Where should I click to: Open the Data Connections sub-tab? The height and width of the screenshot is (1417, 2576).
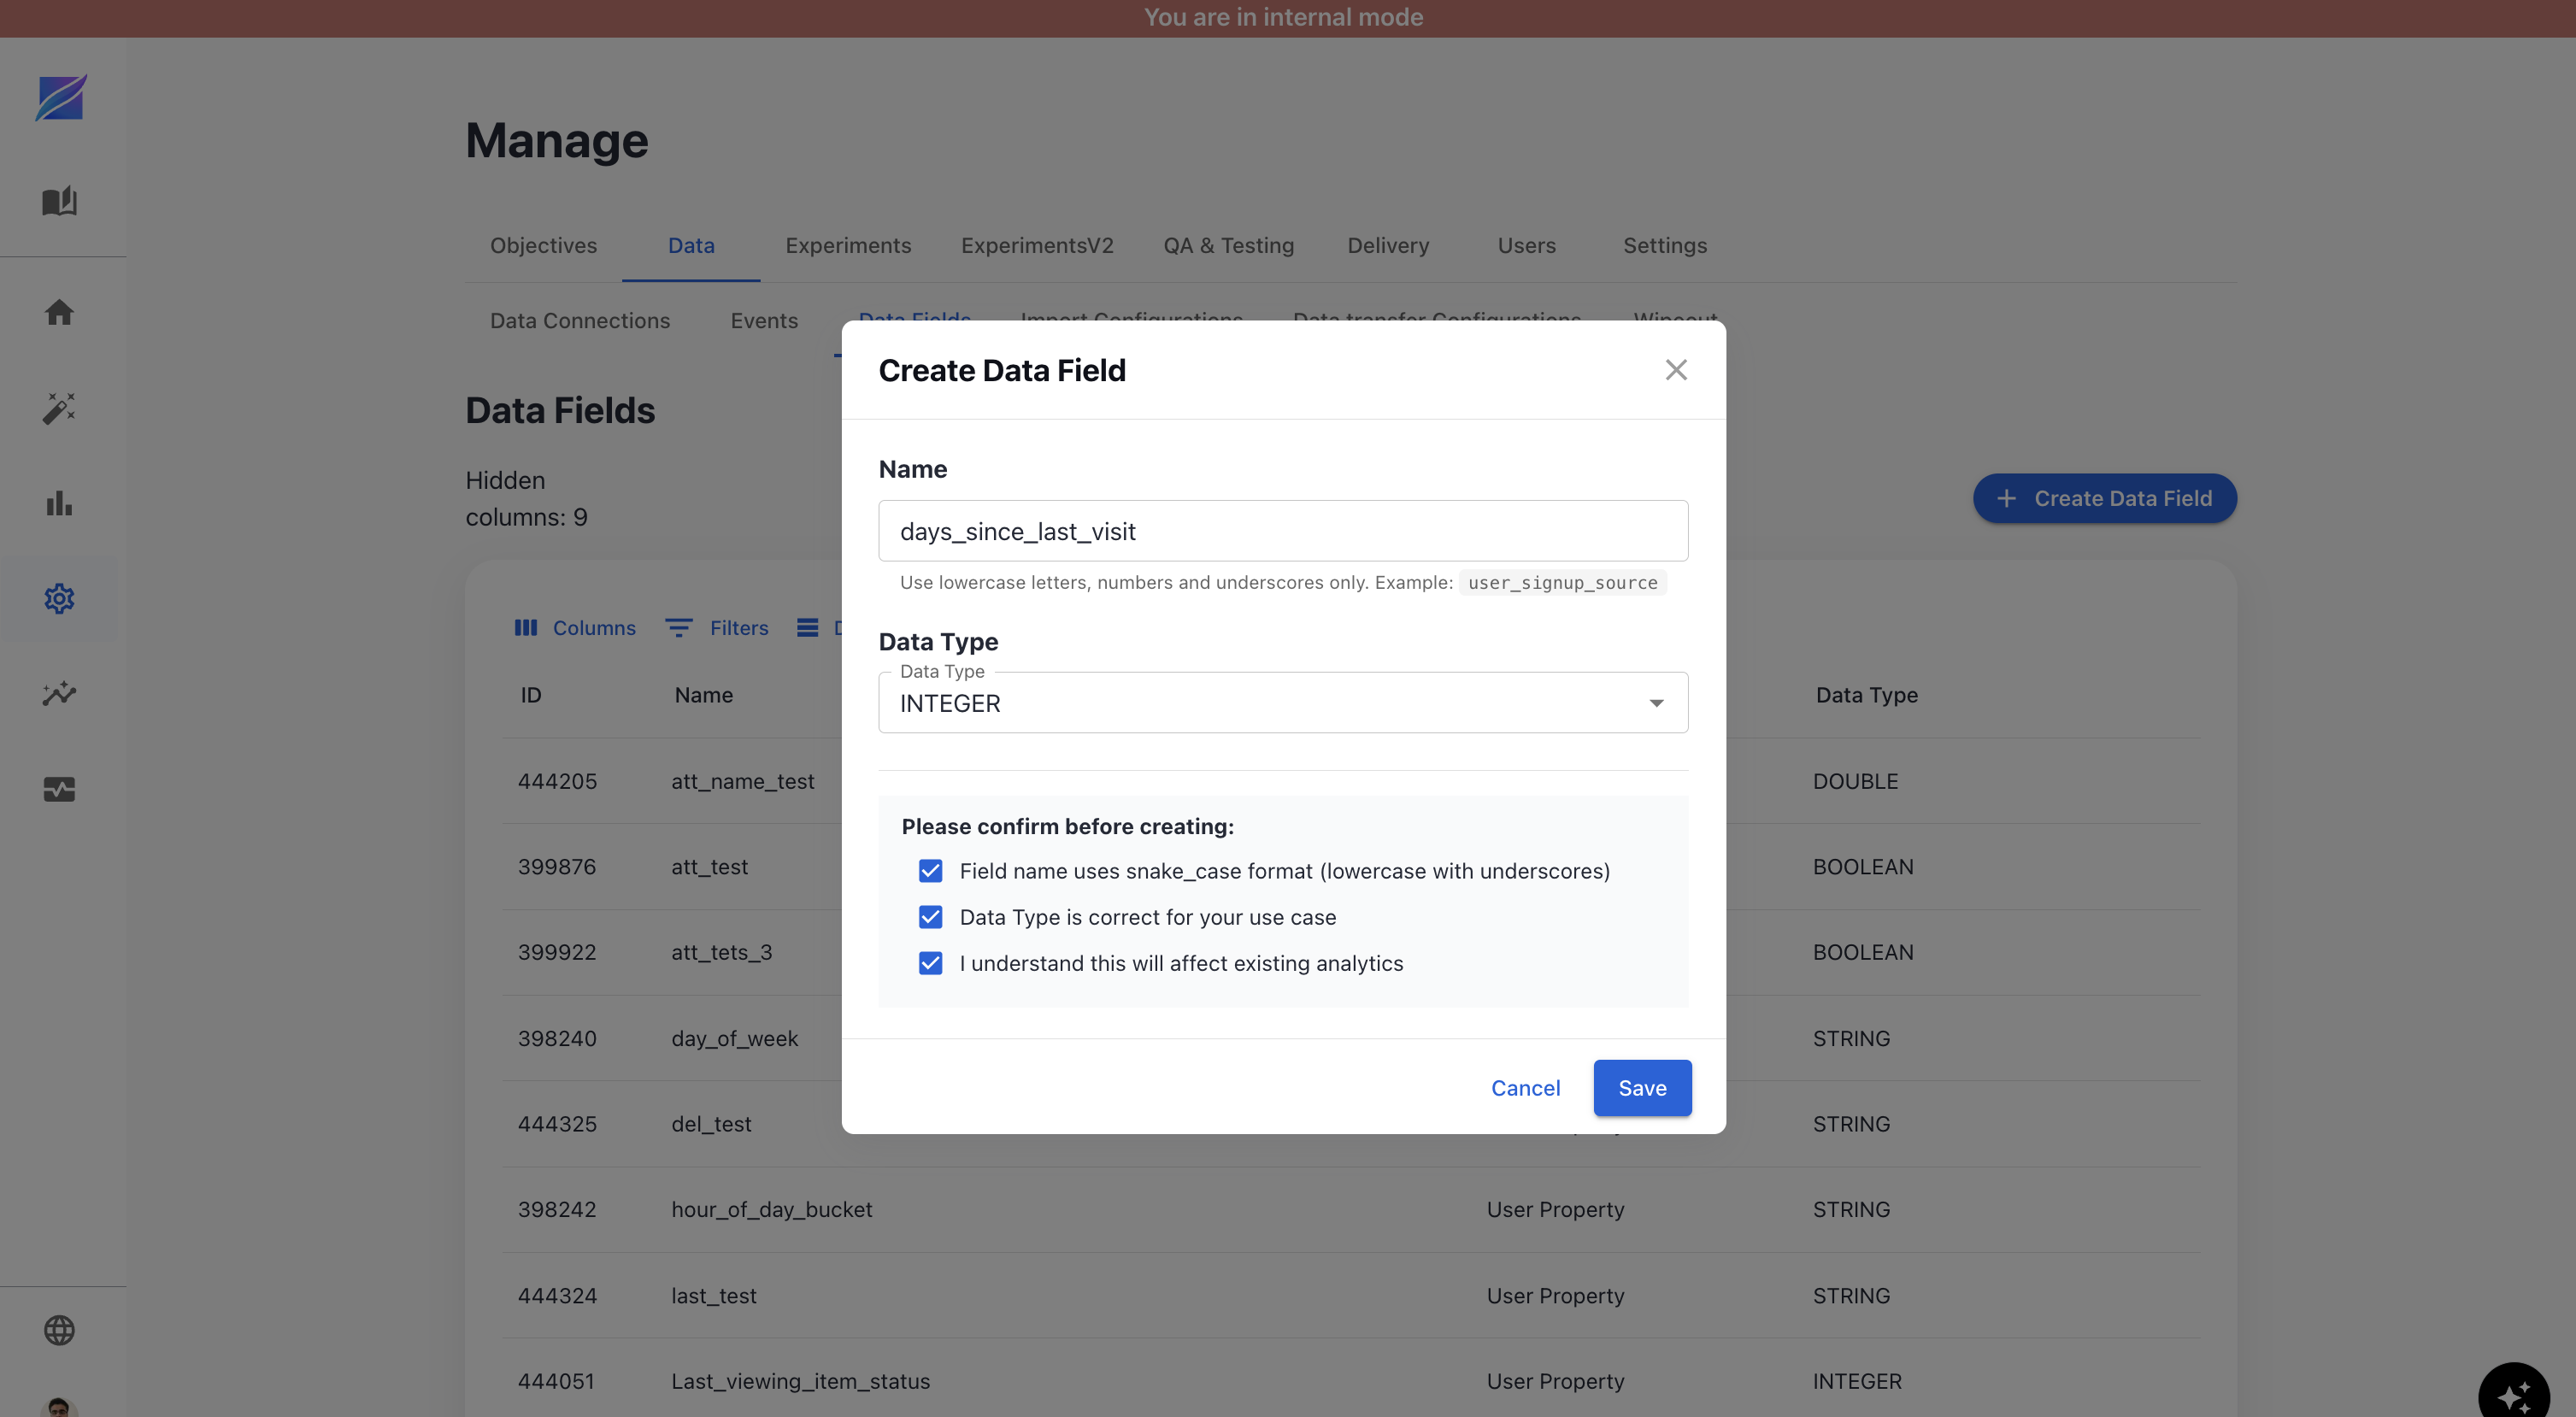click(x=580, y=320)
